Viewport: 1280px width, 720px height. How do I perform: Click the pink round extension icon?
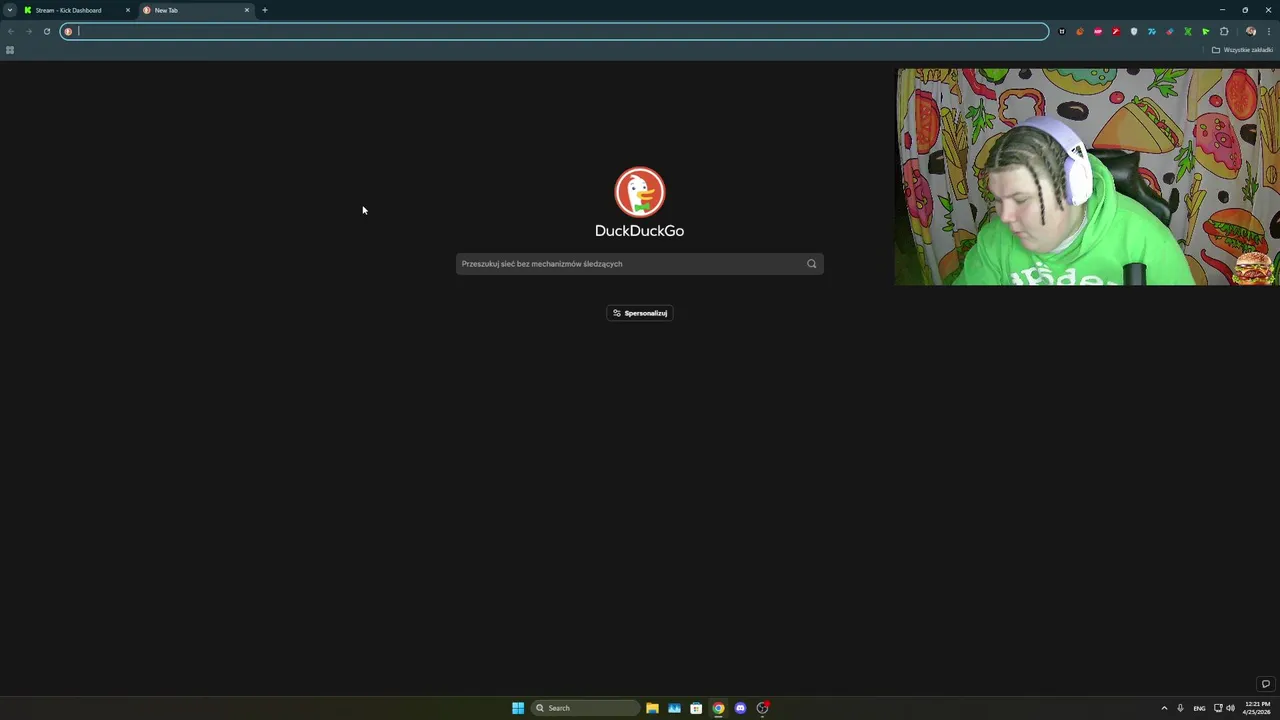pos(1098,31)
